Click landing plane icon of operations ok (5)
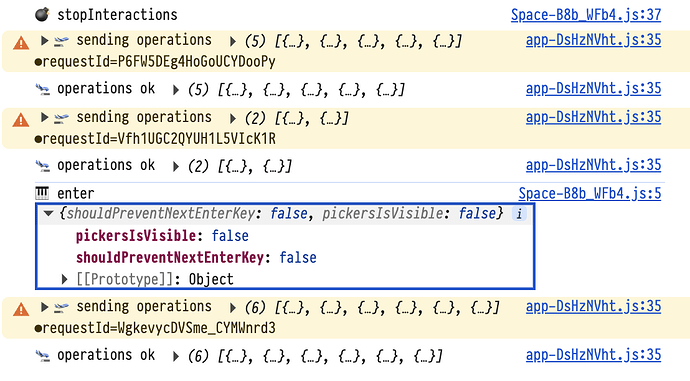Image resolution: width=690 pixels, height=381 pixels. 43,90
